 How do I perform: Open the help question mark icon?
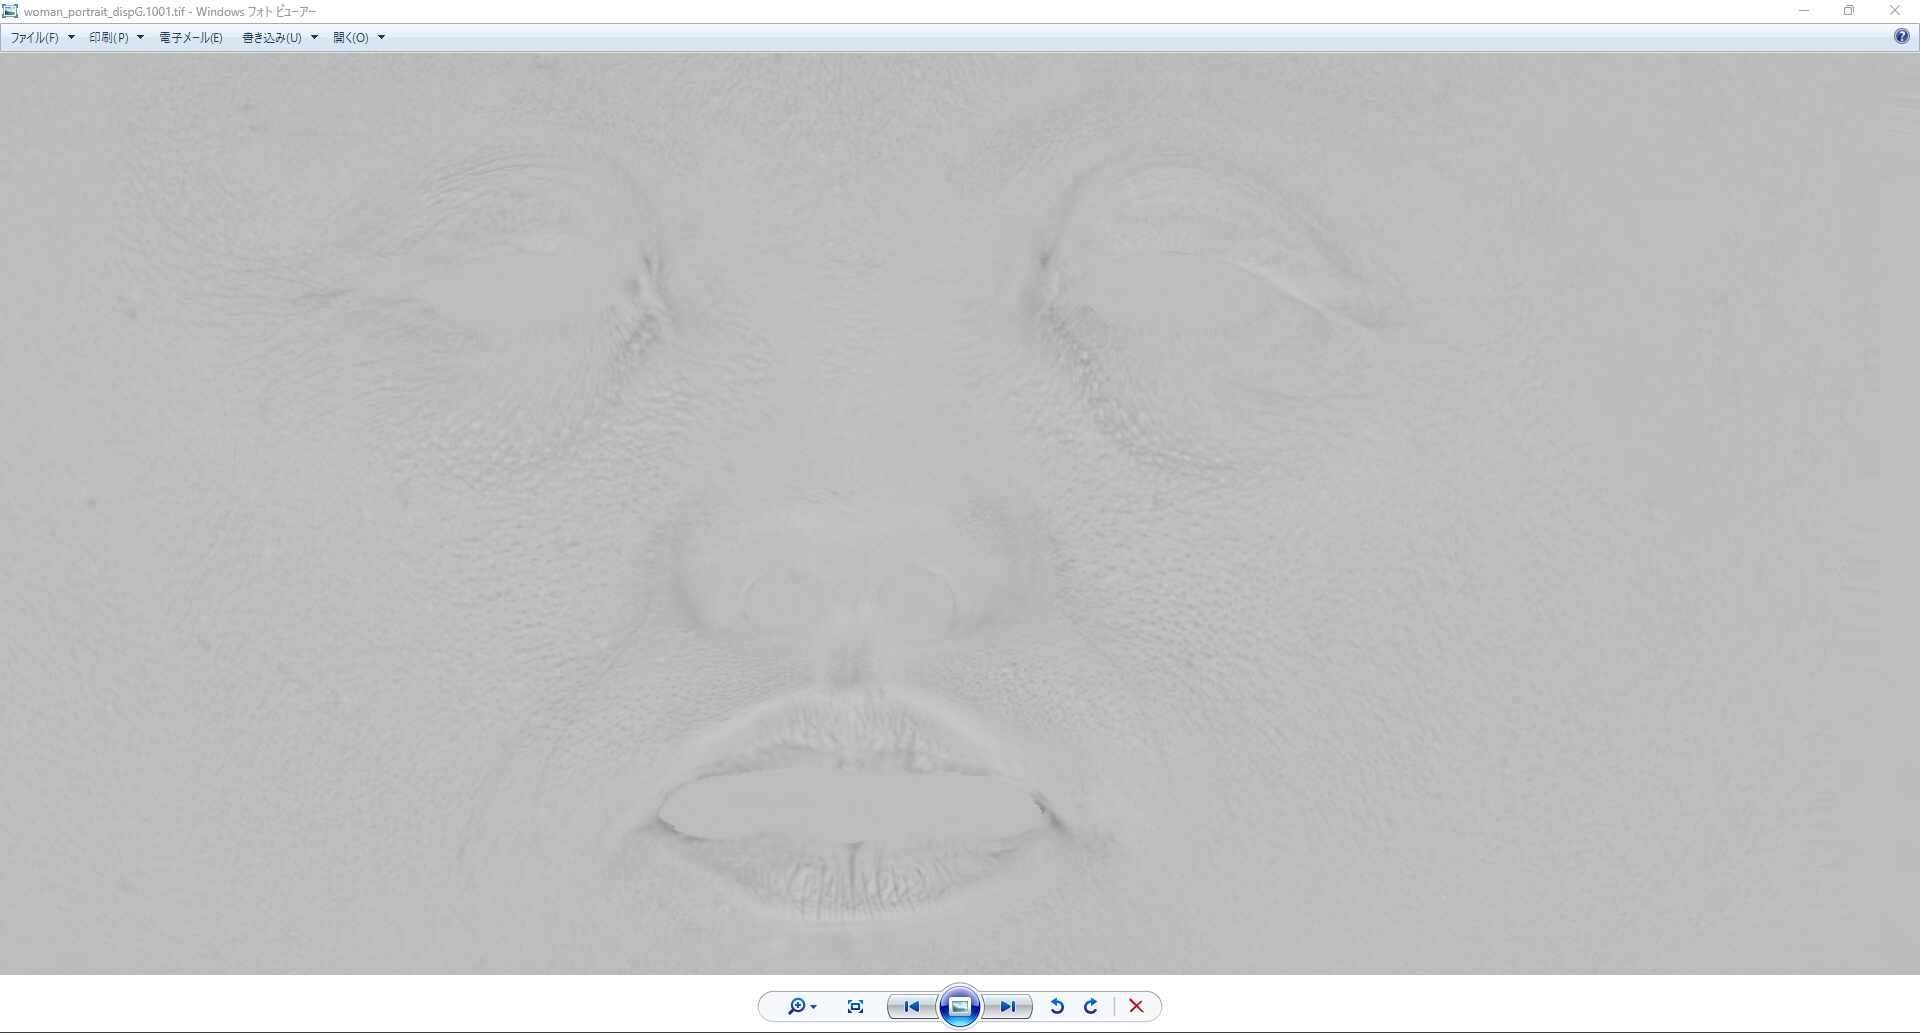tap(1901, 37)
